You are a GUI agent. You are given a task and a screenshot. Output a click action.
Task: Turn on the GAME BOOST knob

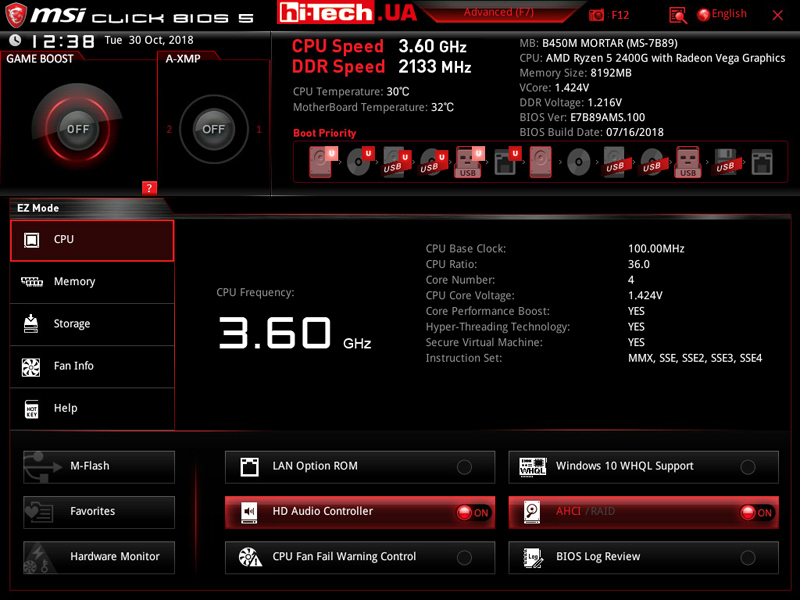(77, 129)
